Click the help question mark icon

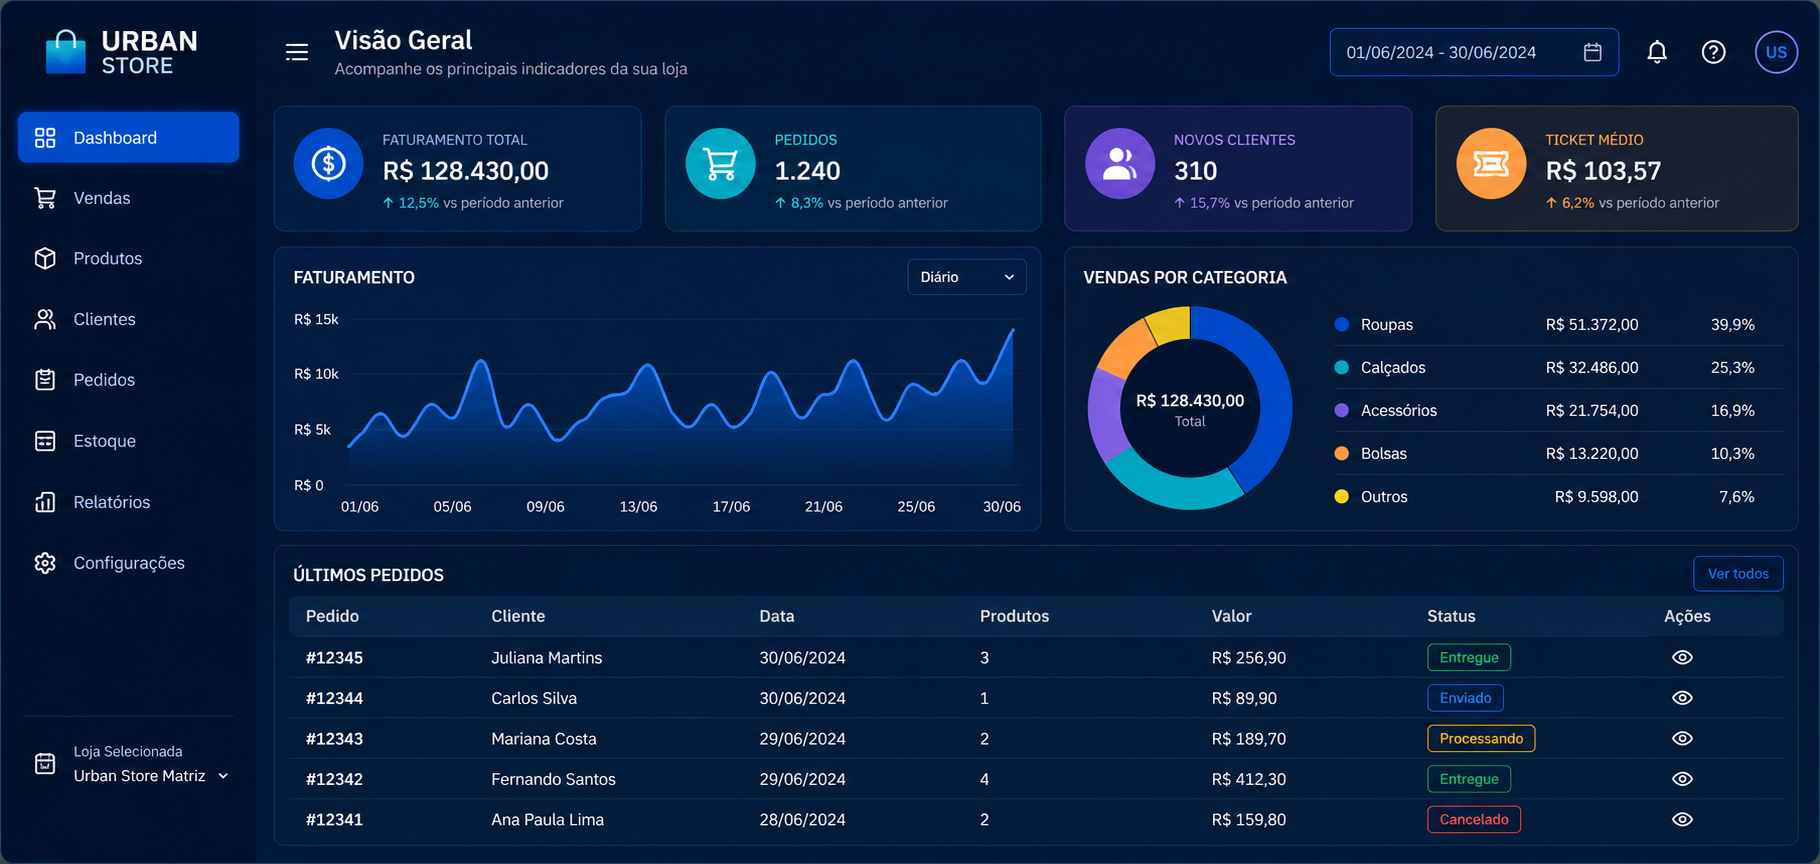(1714, 52)
